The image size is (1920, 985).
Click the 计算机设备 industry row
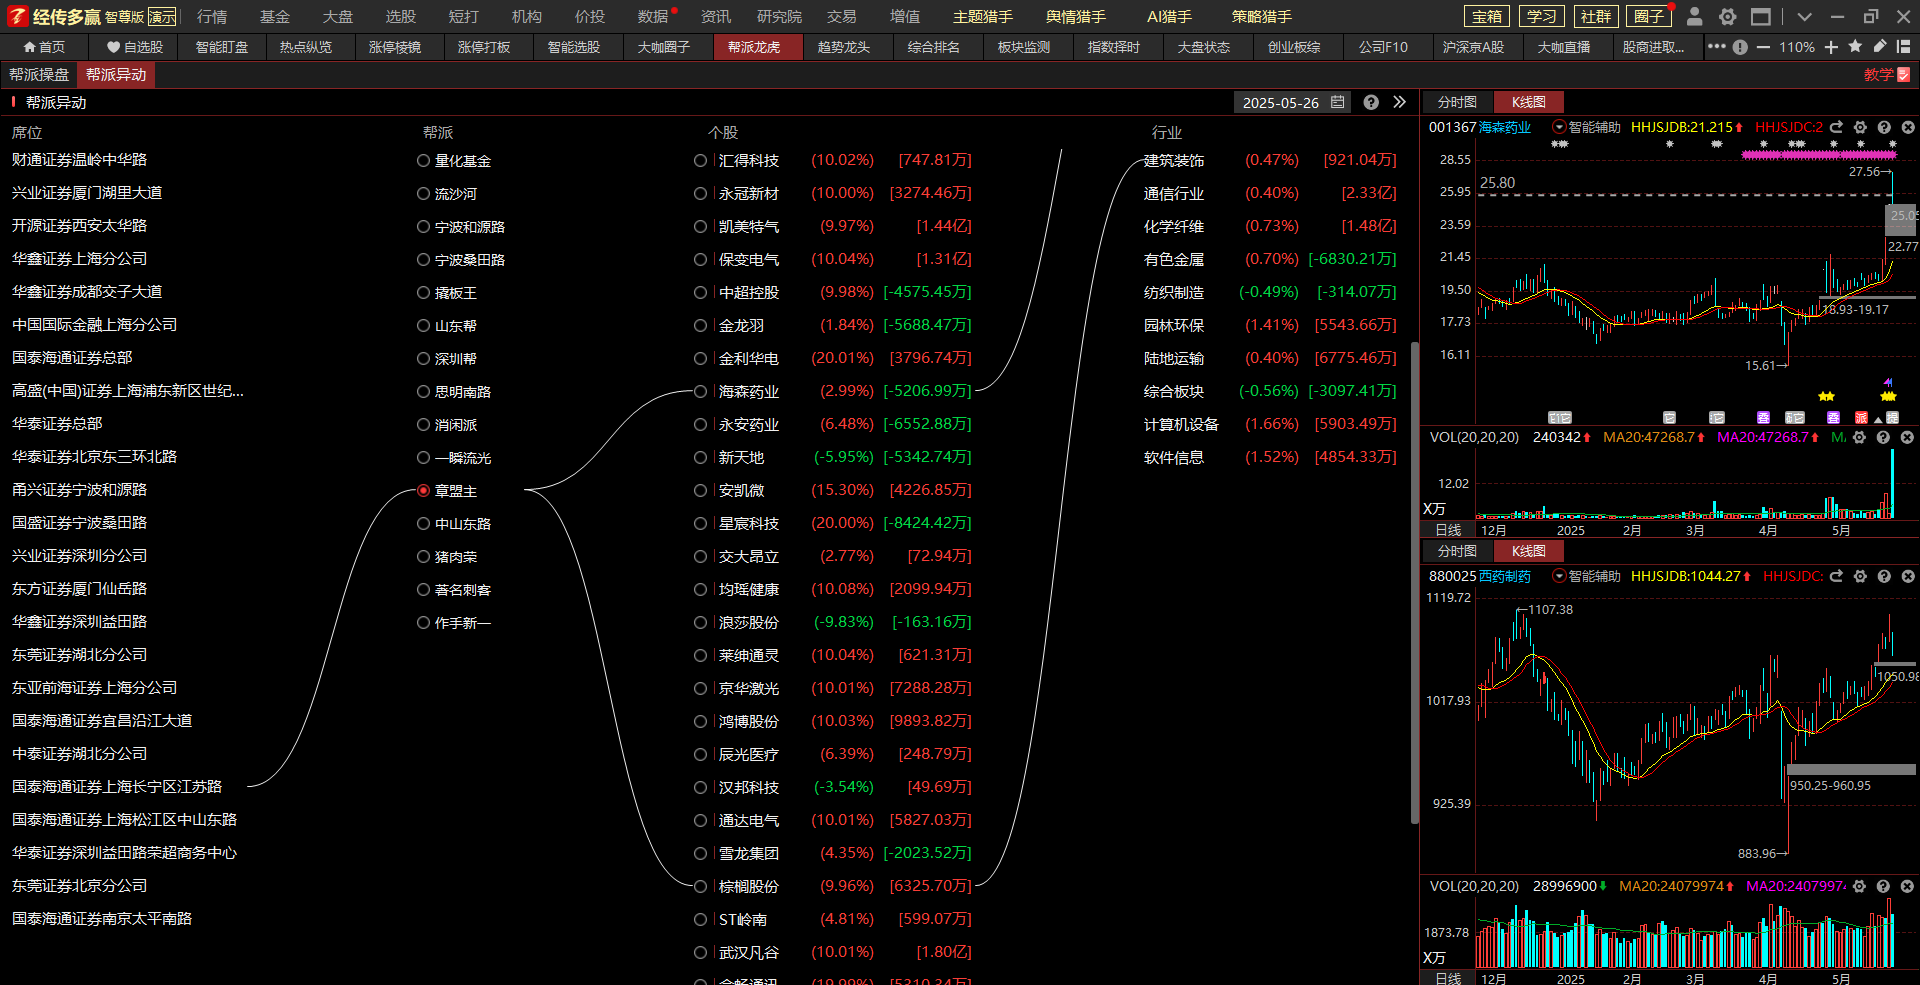click(1270, 424)
